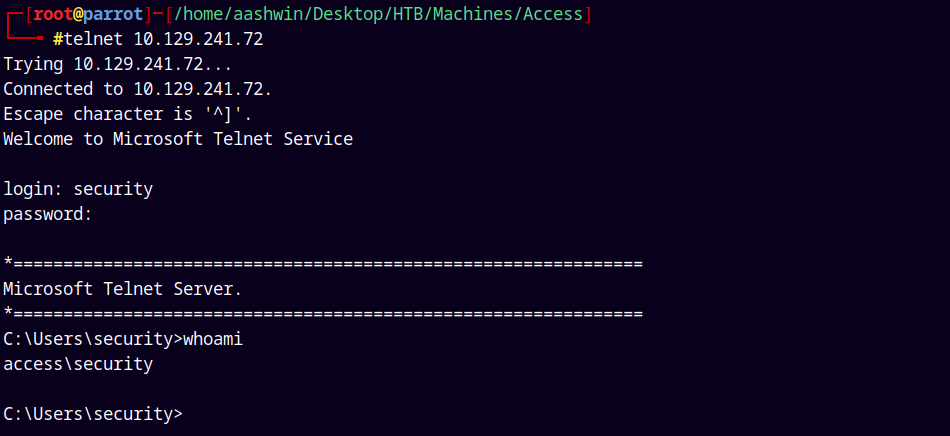Click the empty password field line
Viewport: 950px width, 436px height.
[48, 214]
